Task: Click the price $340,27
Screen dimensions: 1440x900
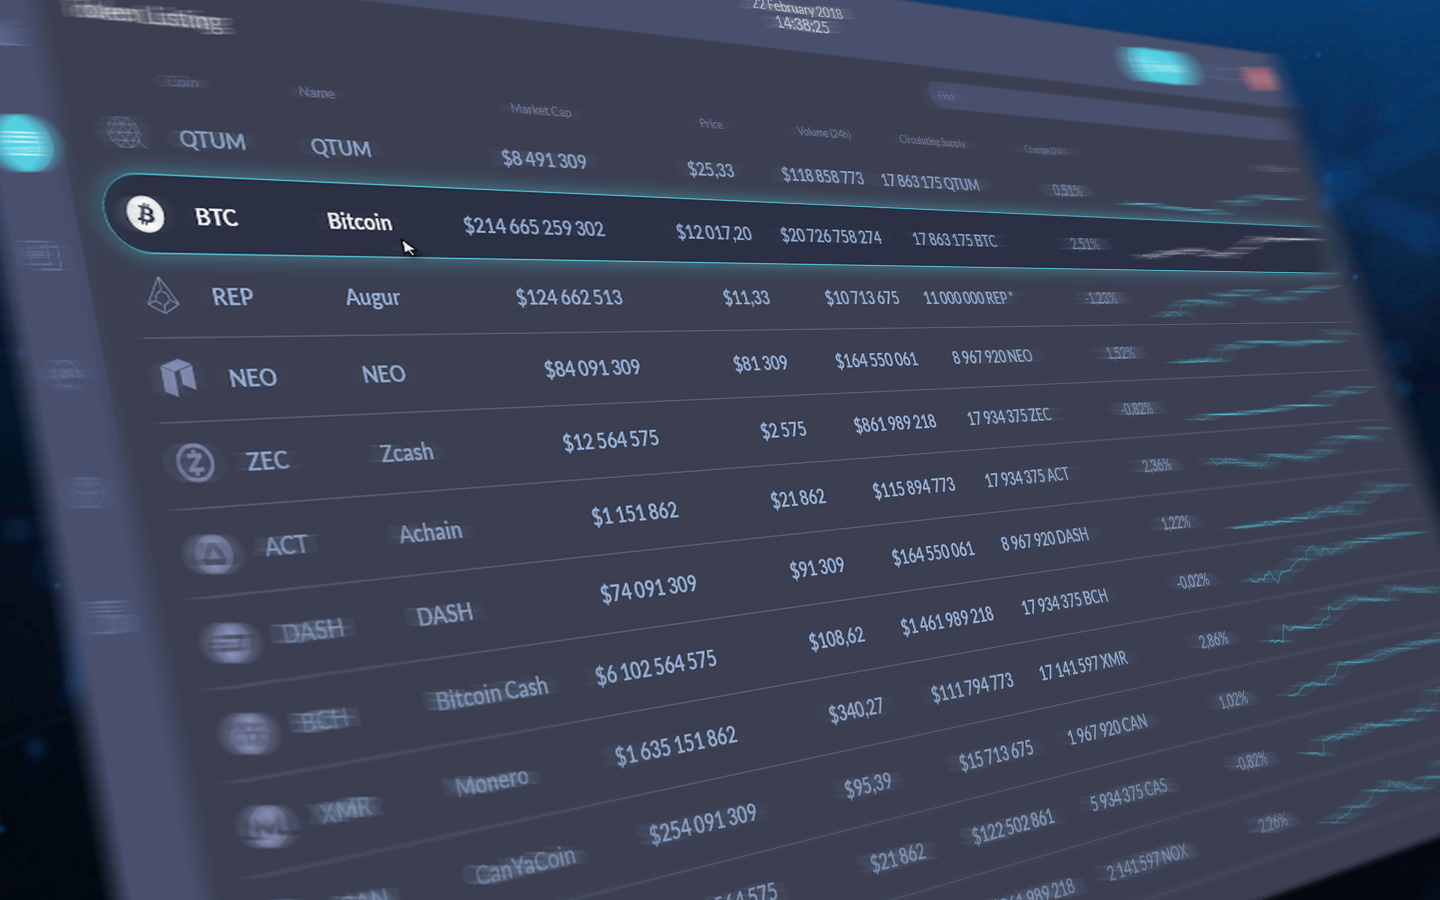Action: click(855, 711)
